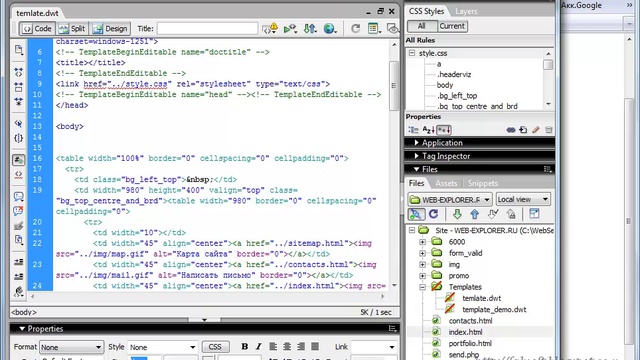Open the browser compatibility check menu icon
This screenshot has height=360, width=640.
pos(270,29)
